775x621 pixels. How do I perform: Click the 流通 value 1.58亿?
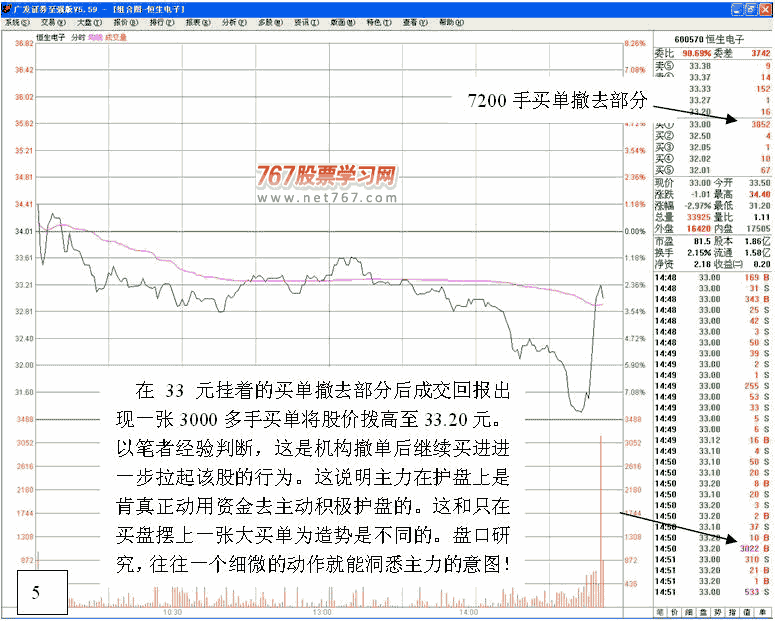tap(758, 253)
